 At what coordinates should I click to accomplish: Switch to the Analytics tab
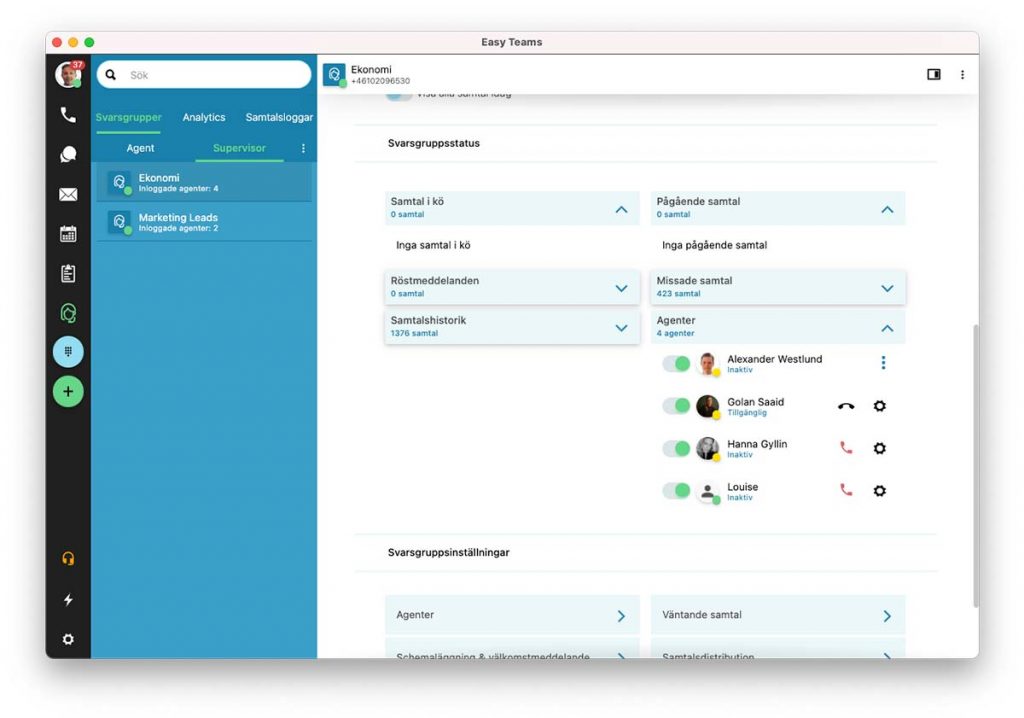pyautogui.click(x=204, y=118)
